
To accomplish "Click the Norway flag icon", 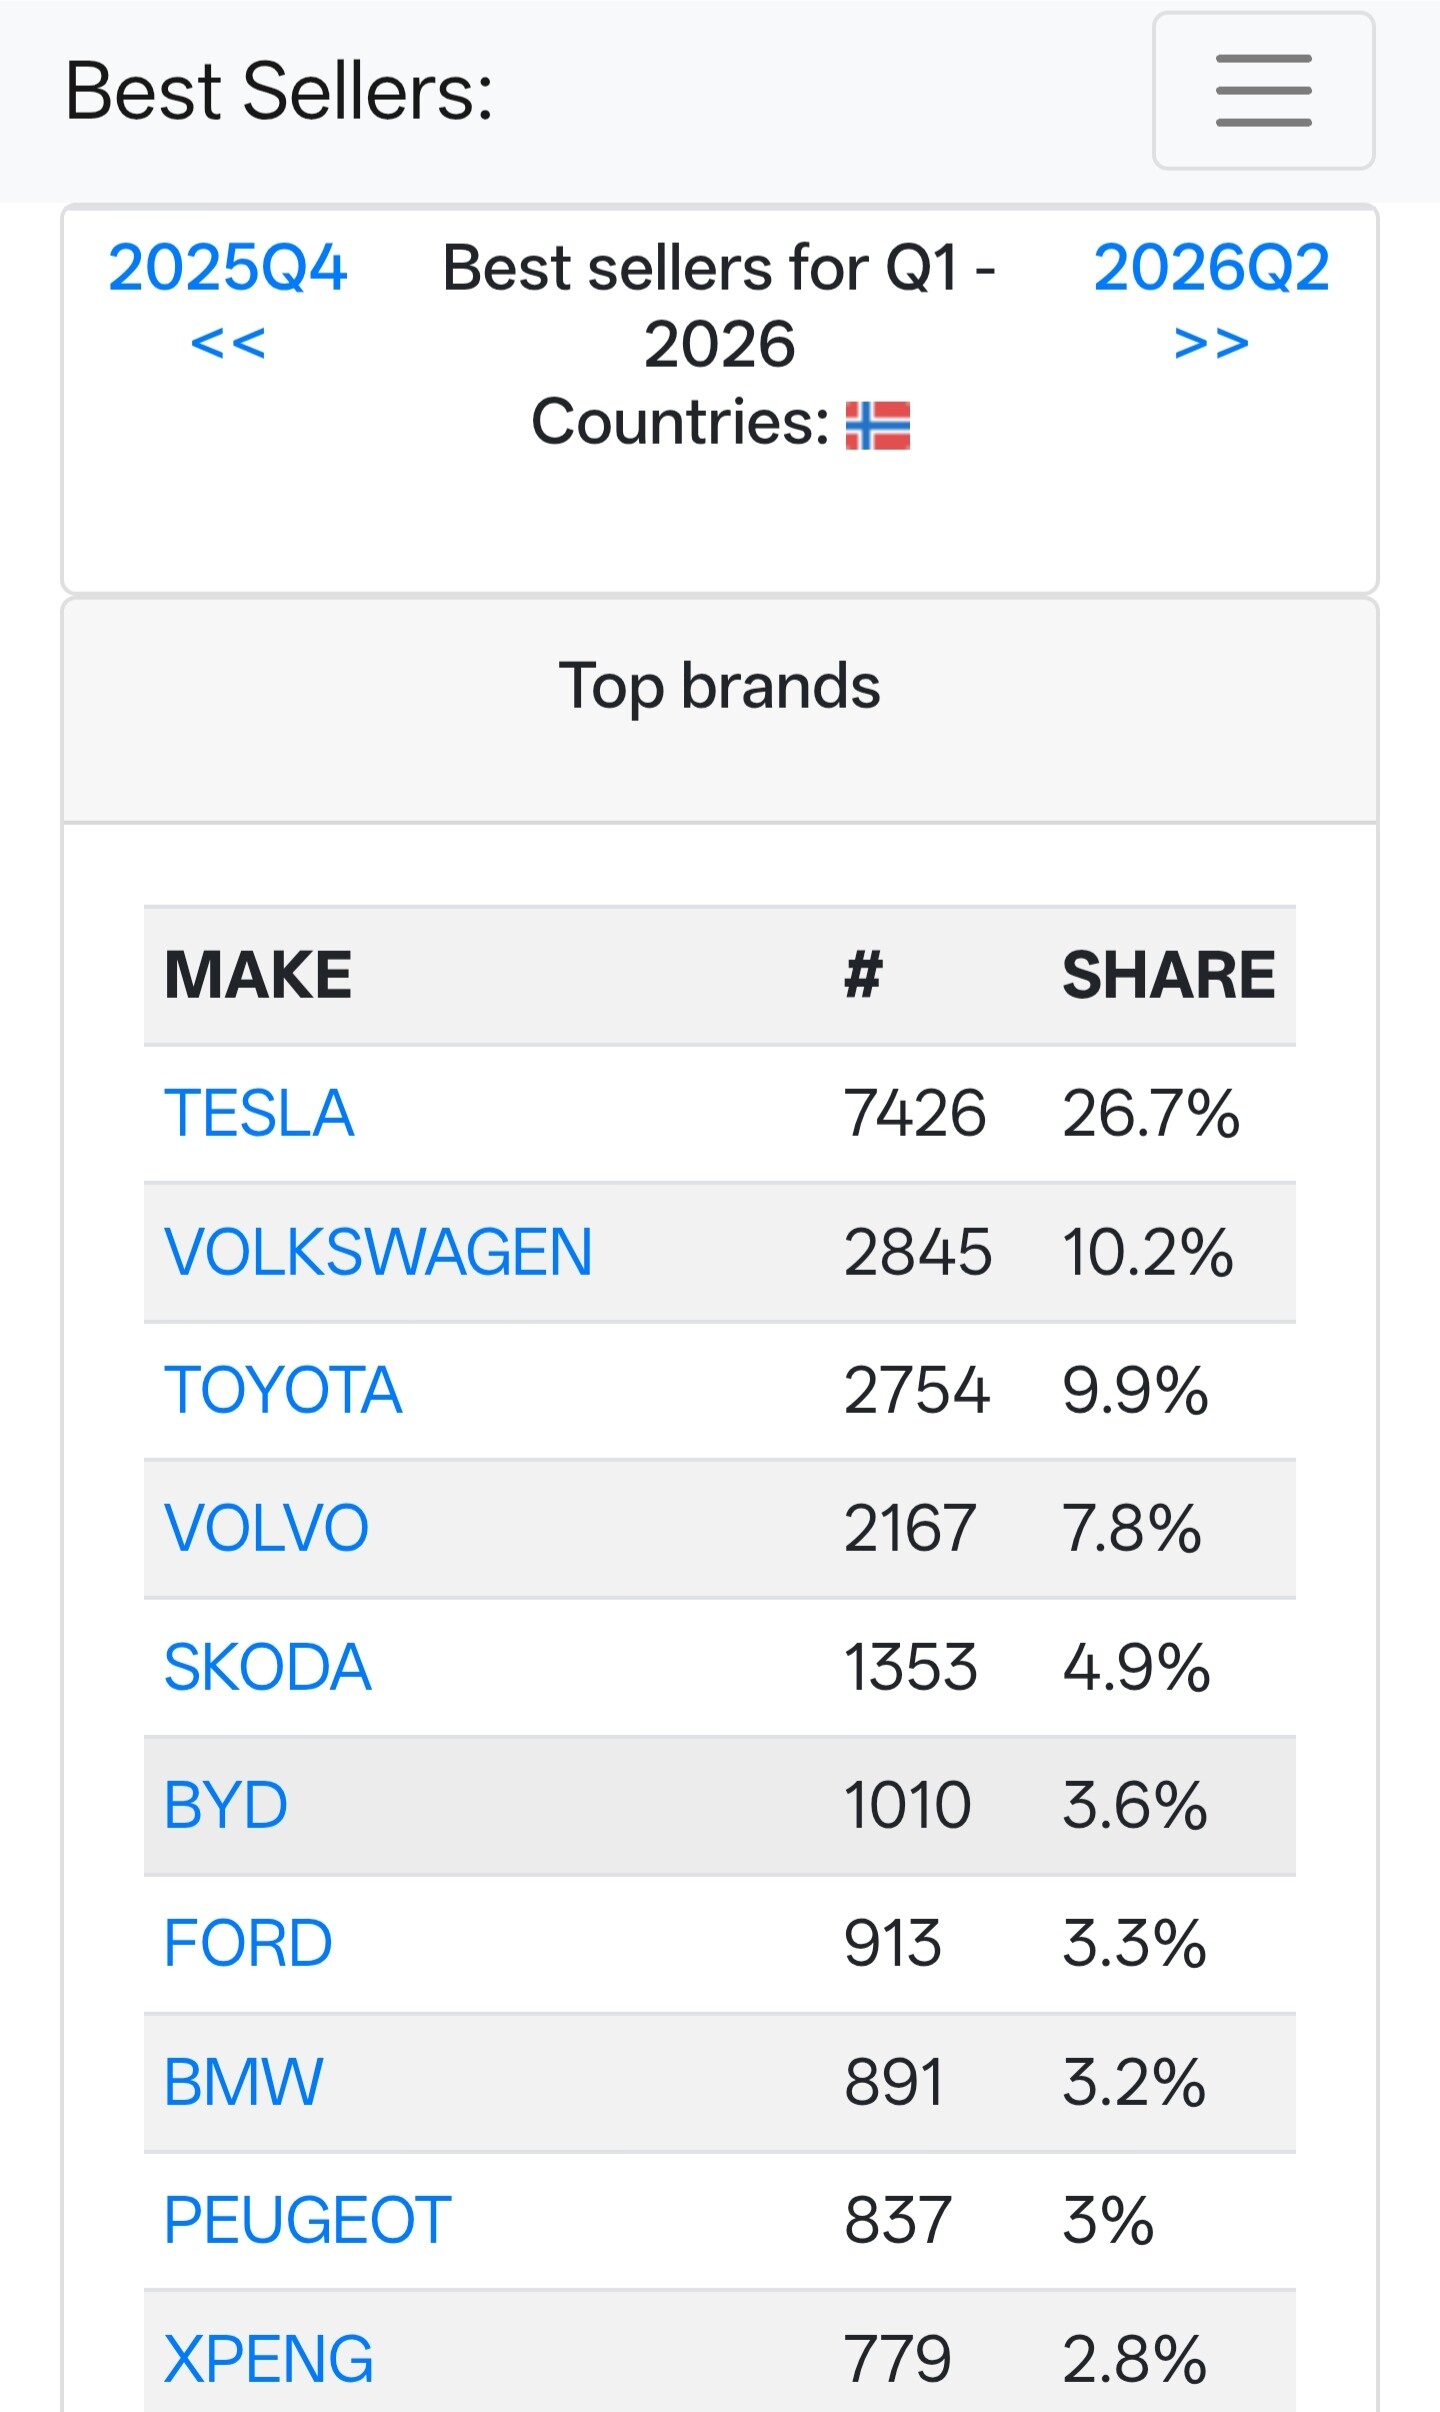I will pos(878,425).
